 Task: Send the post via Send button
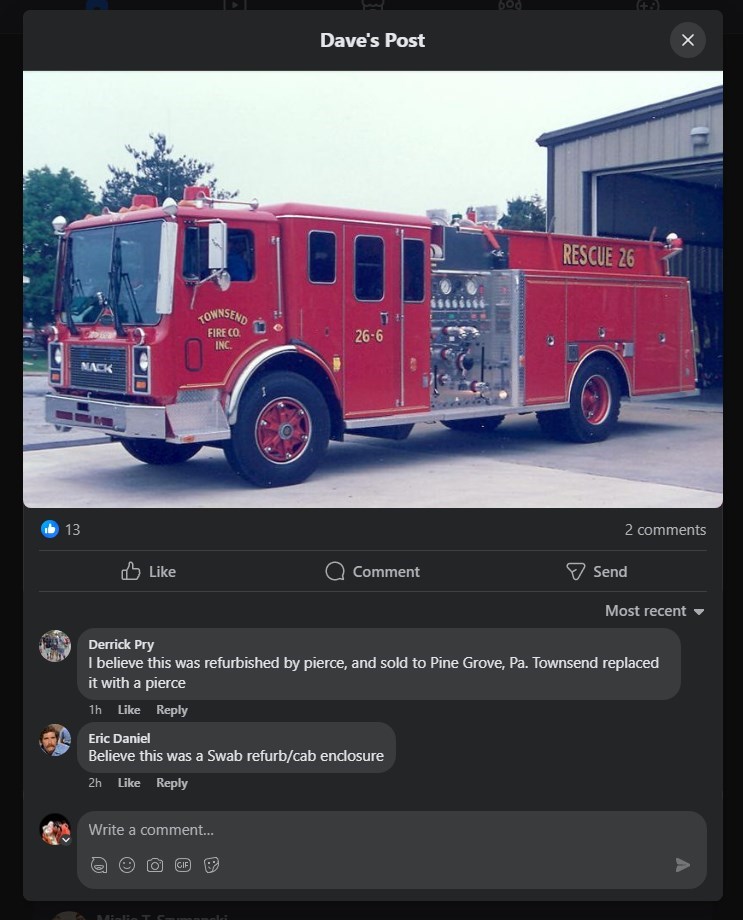(x=596, y=571)
